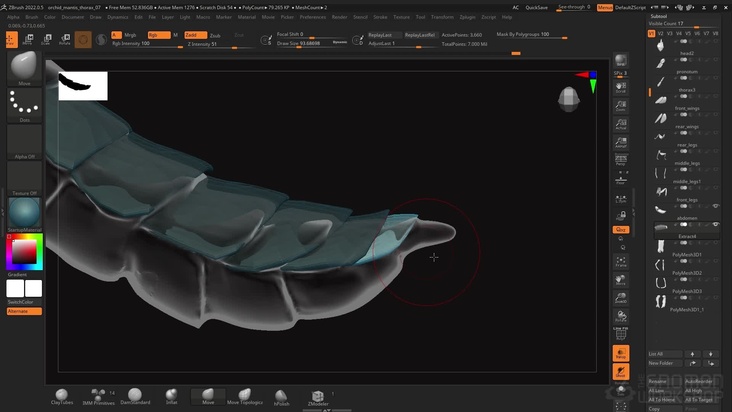Image resolution: width=732 pixels, height=412 pixels.
Task: Open the Zplugin menu
Action: coord(467,17)
